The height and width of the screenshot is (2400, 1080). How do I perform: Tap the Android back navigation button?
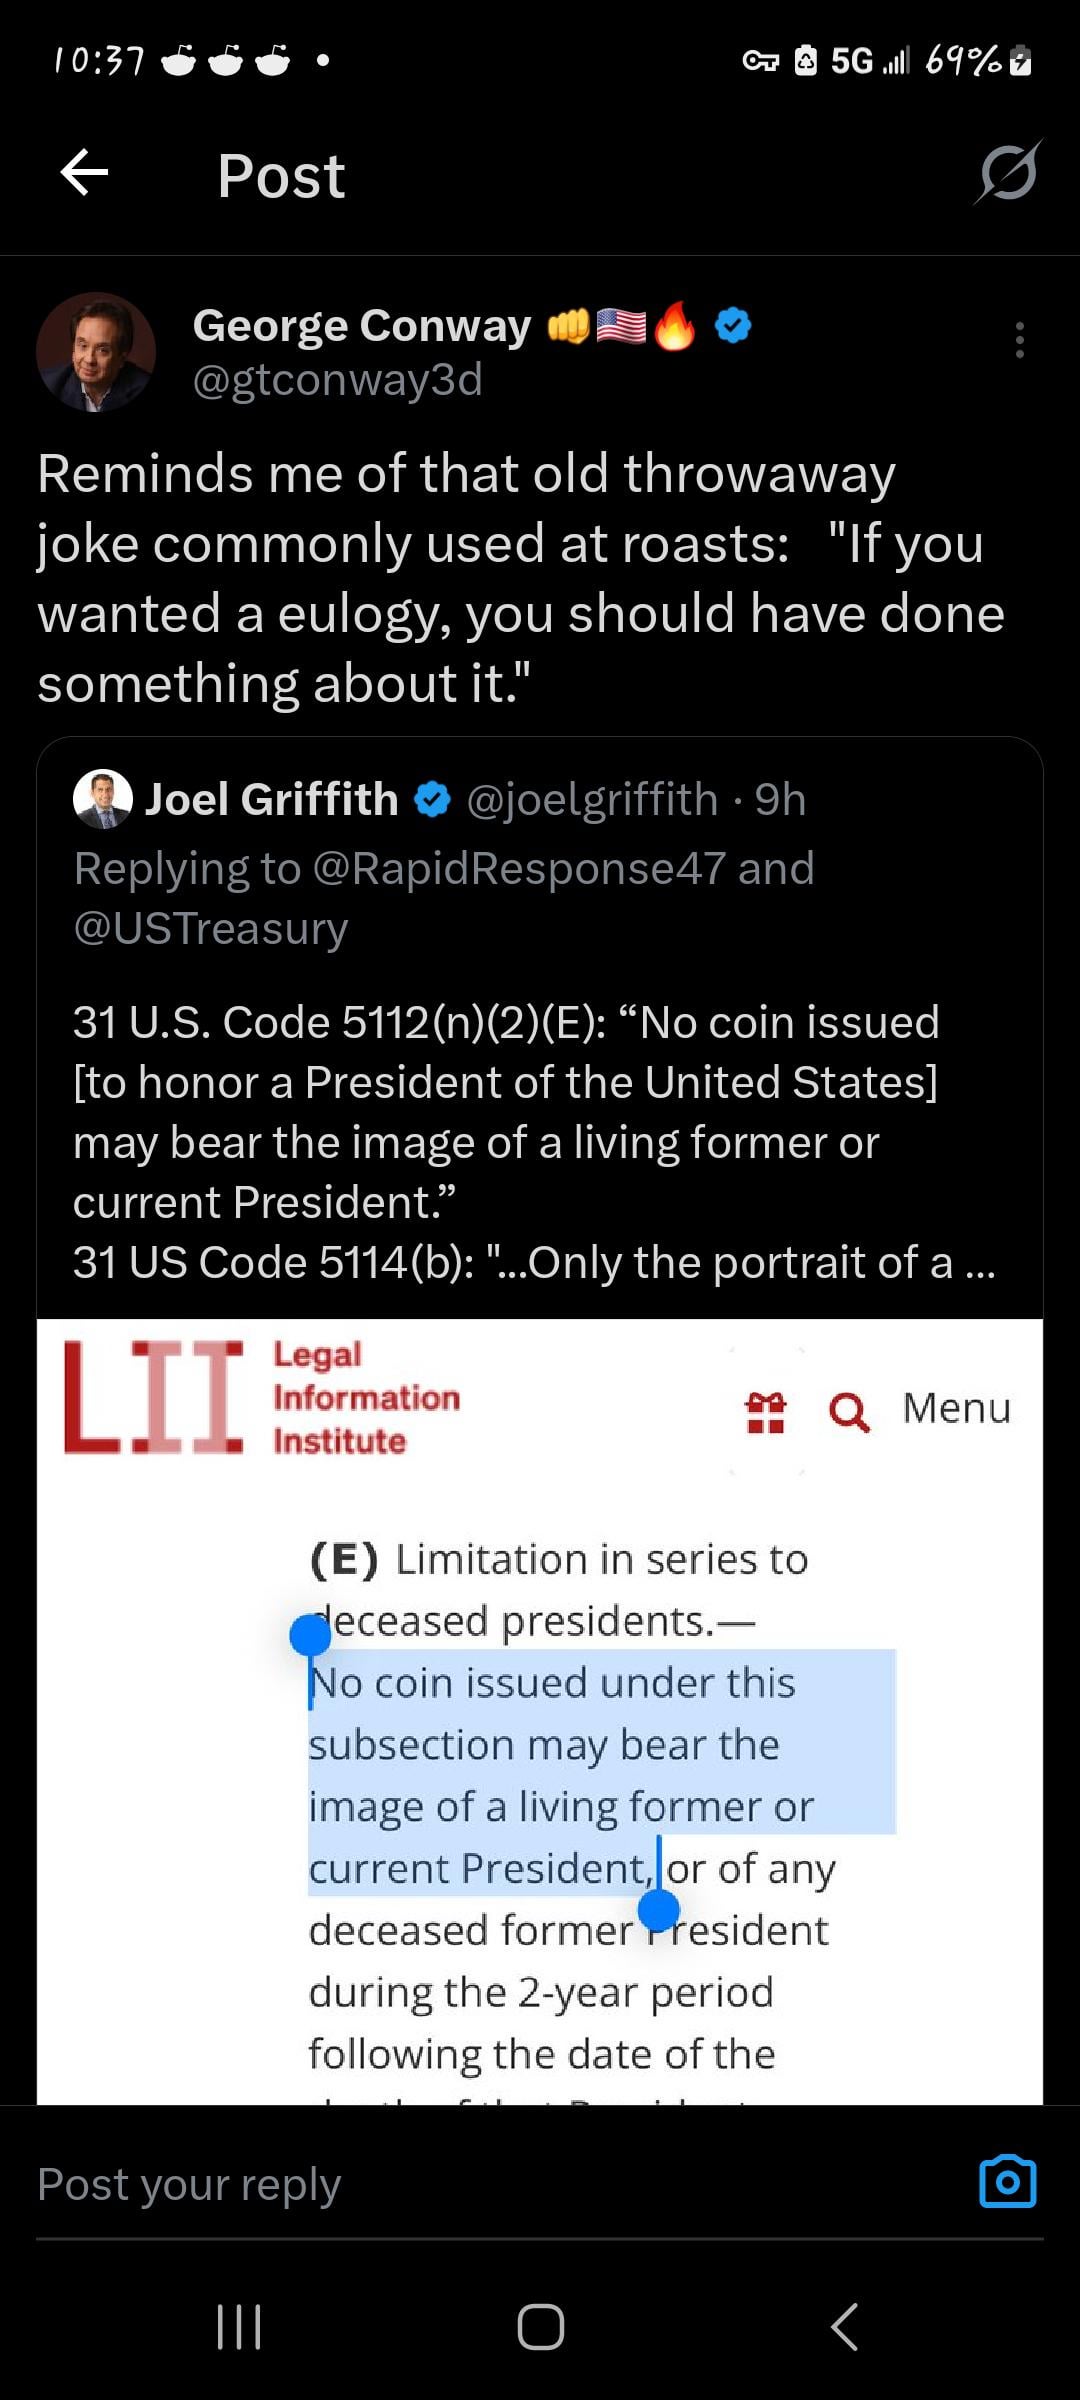845,2326
